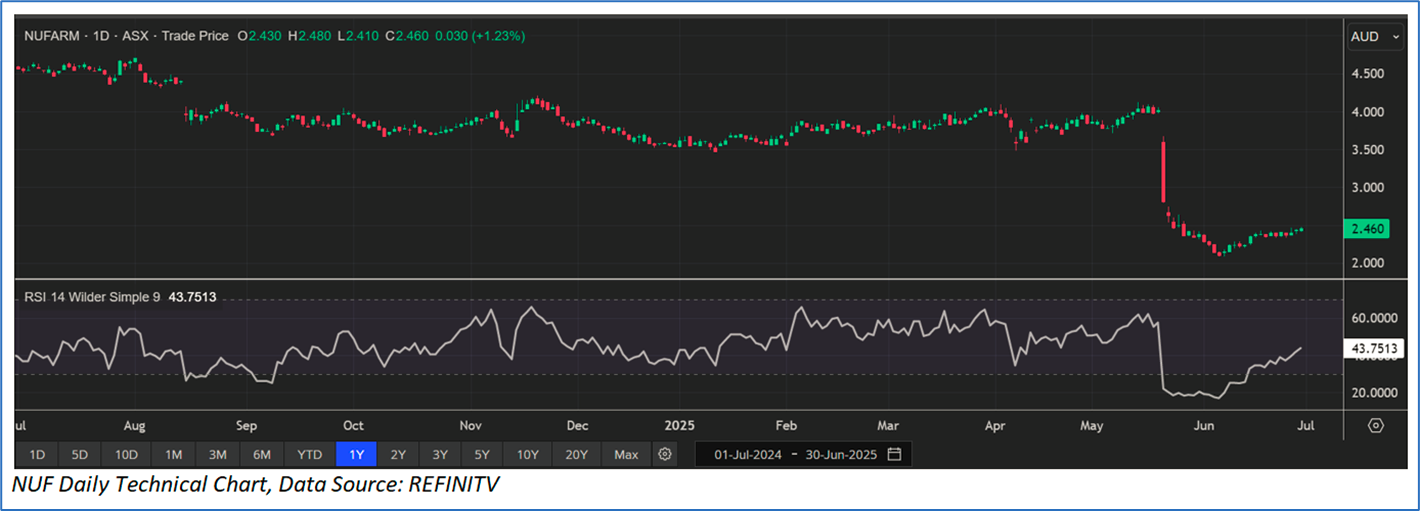Open range settings gear beside Max
1420x511 pixels.
[x=664, y=455]
